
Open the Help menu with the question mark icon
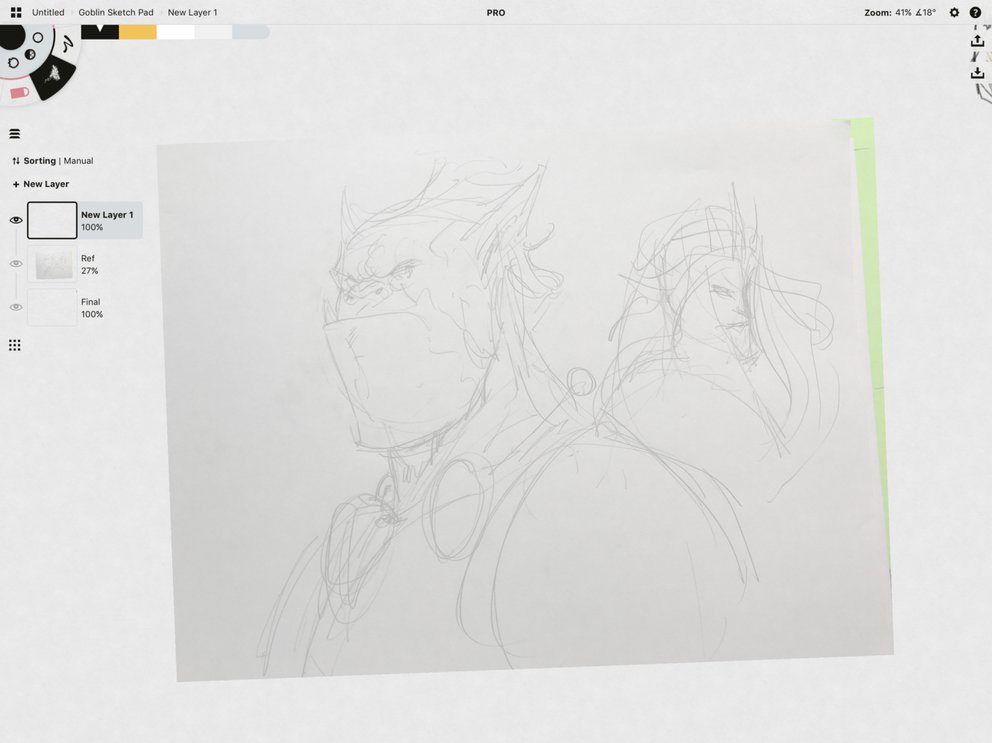tap(975, 12)
